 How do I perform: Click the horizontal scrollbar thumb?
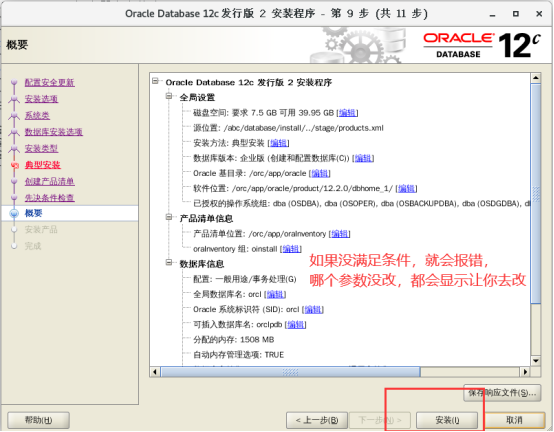click(x=290, y=372)
